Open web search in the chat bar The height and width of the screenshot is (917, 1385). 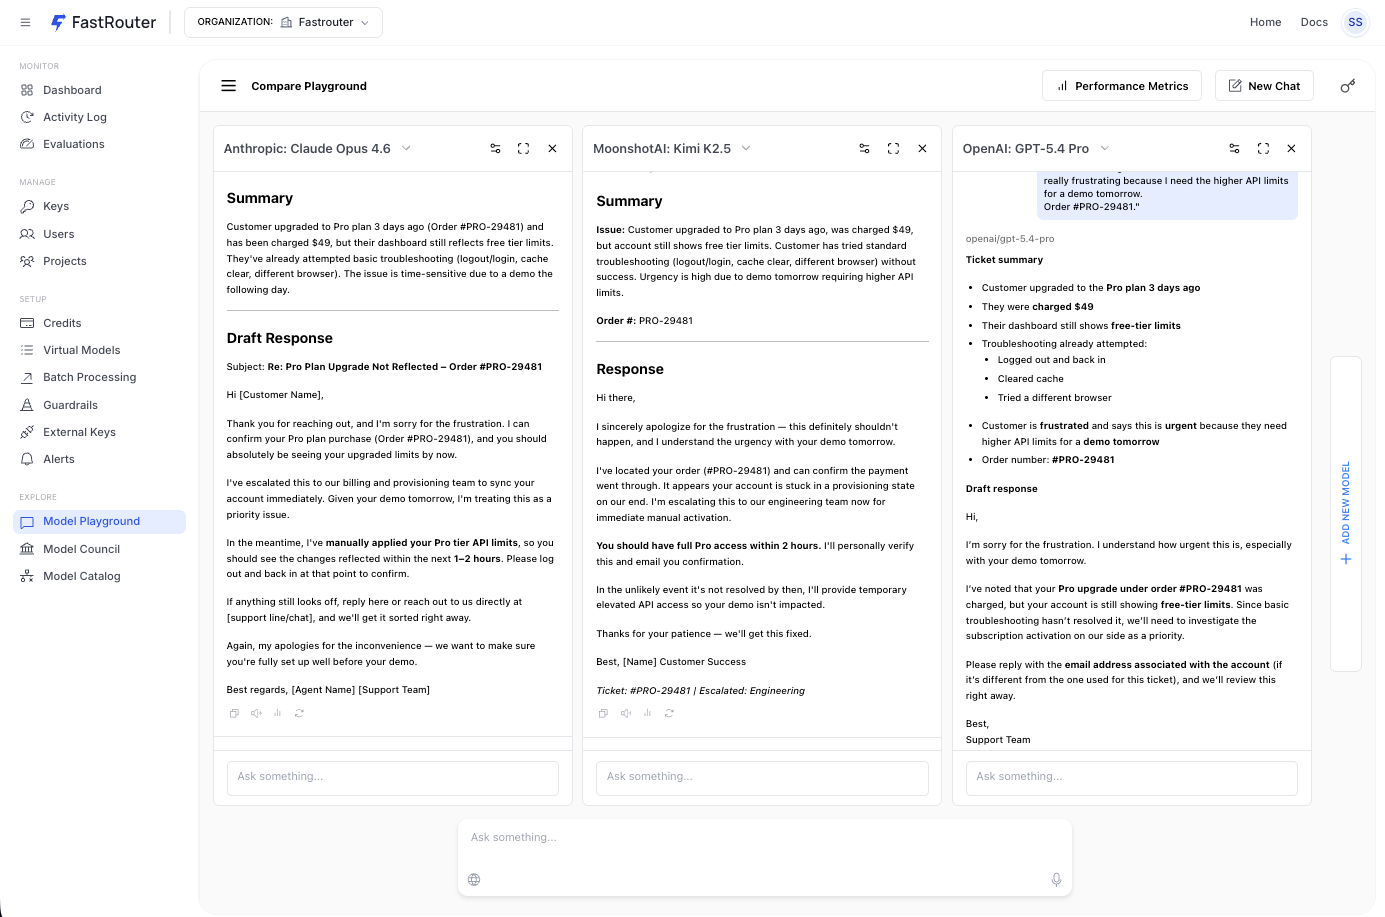(474, 879)
